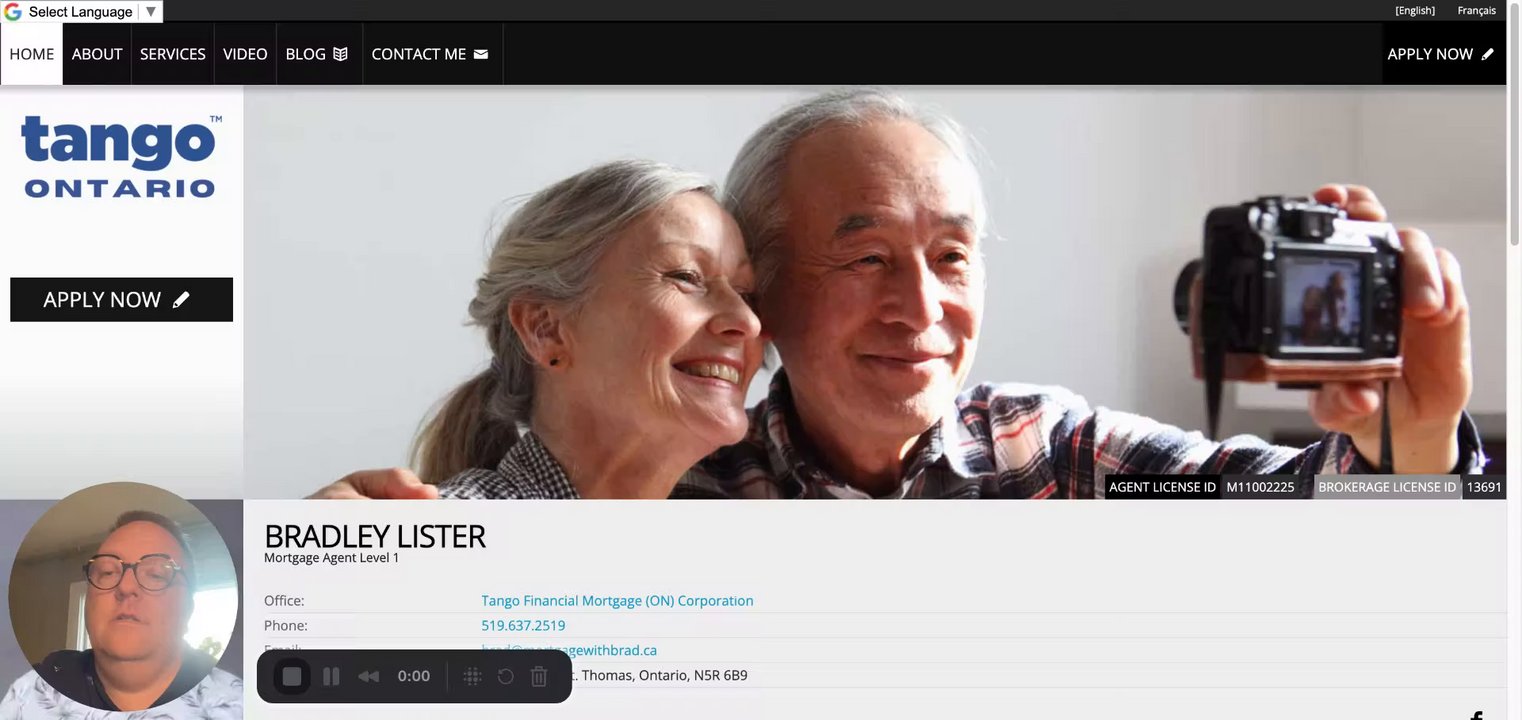The width and height of the screenshot is (1522, 720).
Task: Click APPLY NOW in the top navigation
Action: [1441, 54]
